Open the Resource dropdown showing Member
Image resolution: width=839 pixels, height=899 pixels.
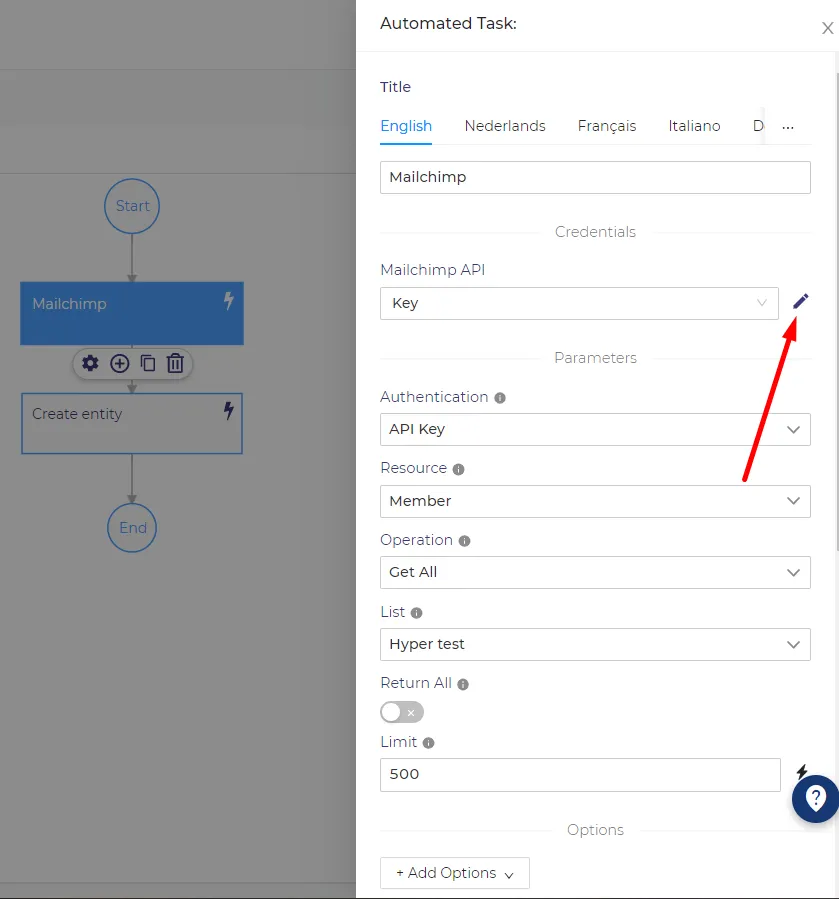pos(595,501)
